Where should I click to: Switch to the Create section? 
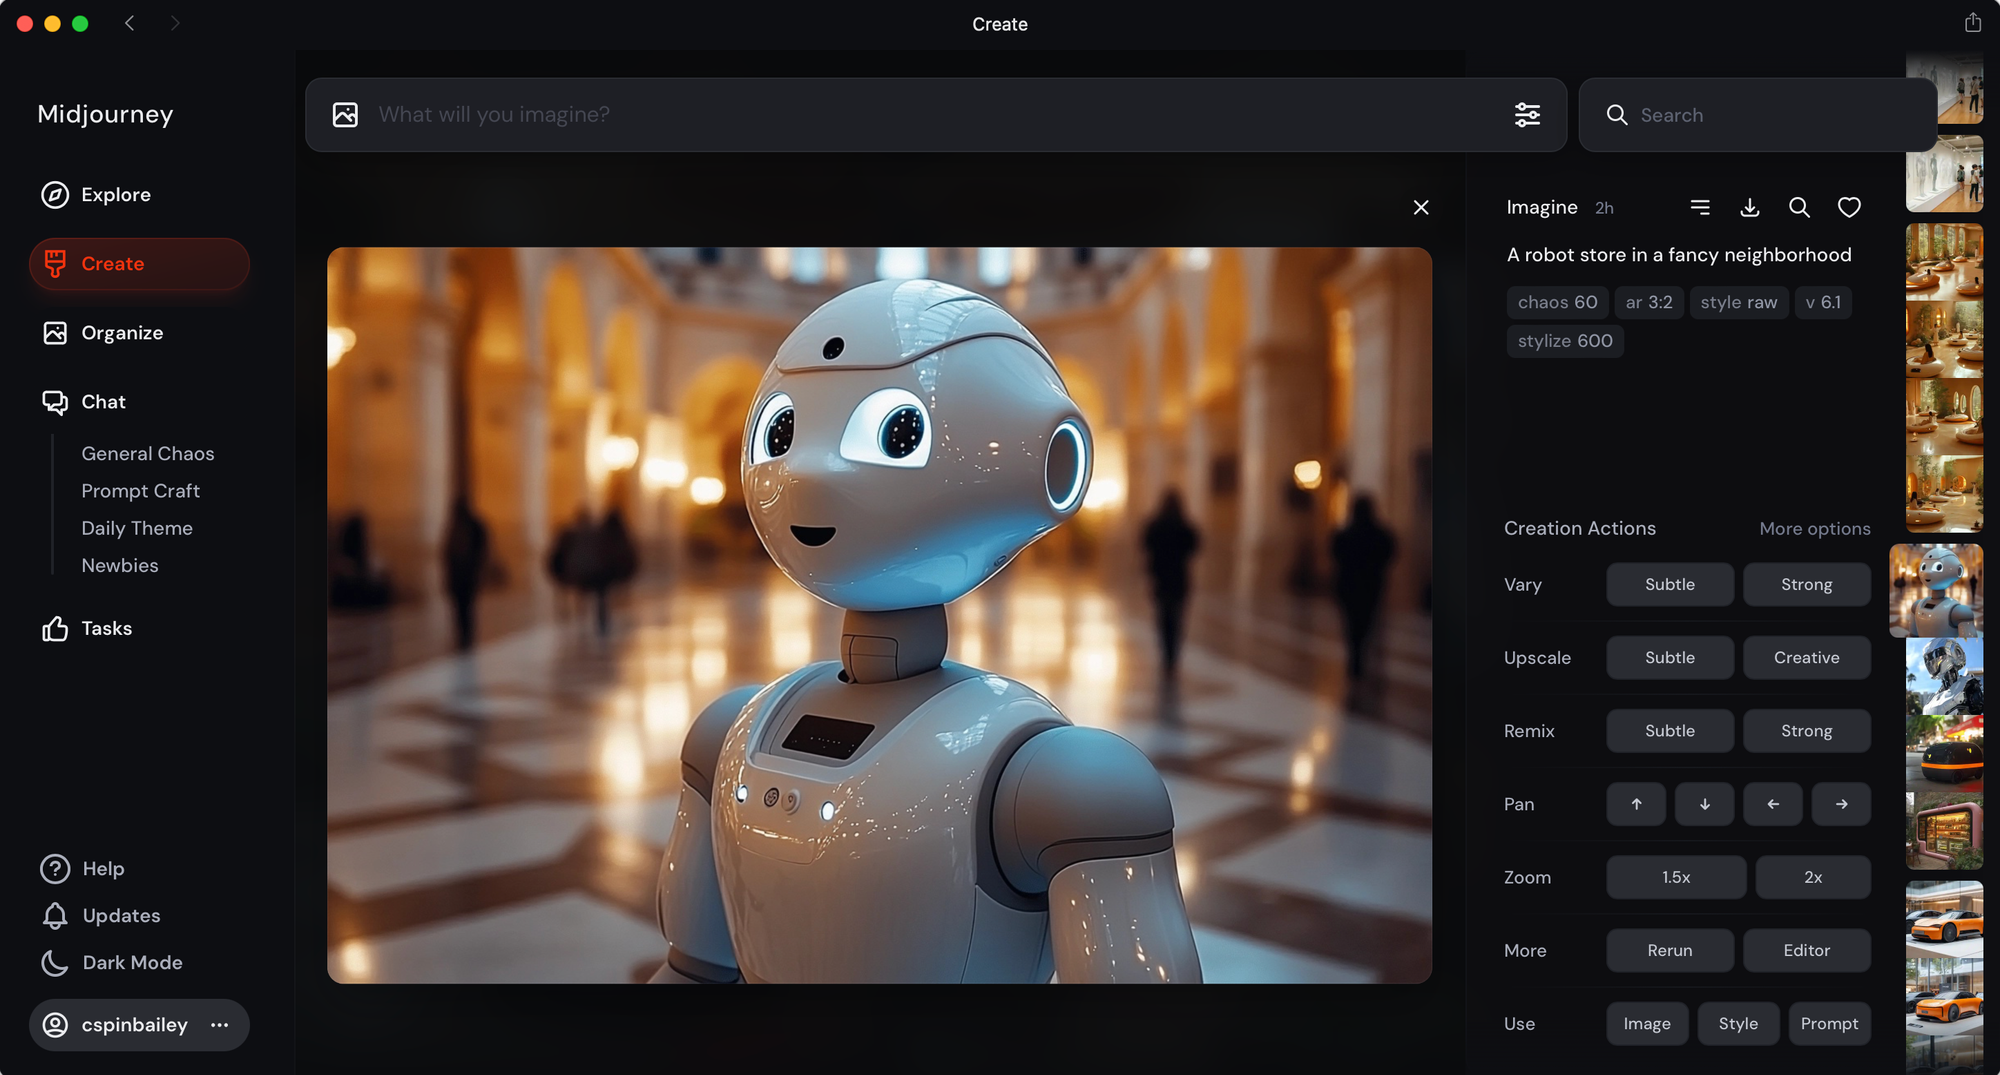(x=111, y=264)
